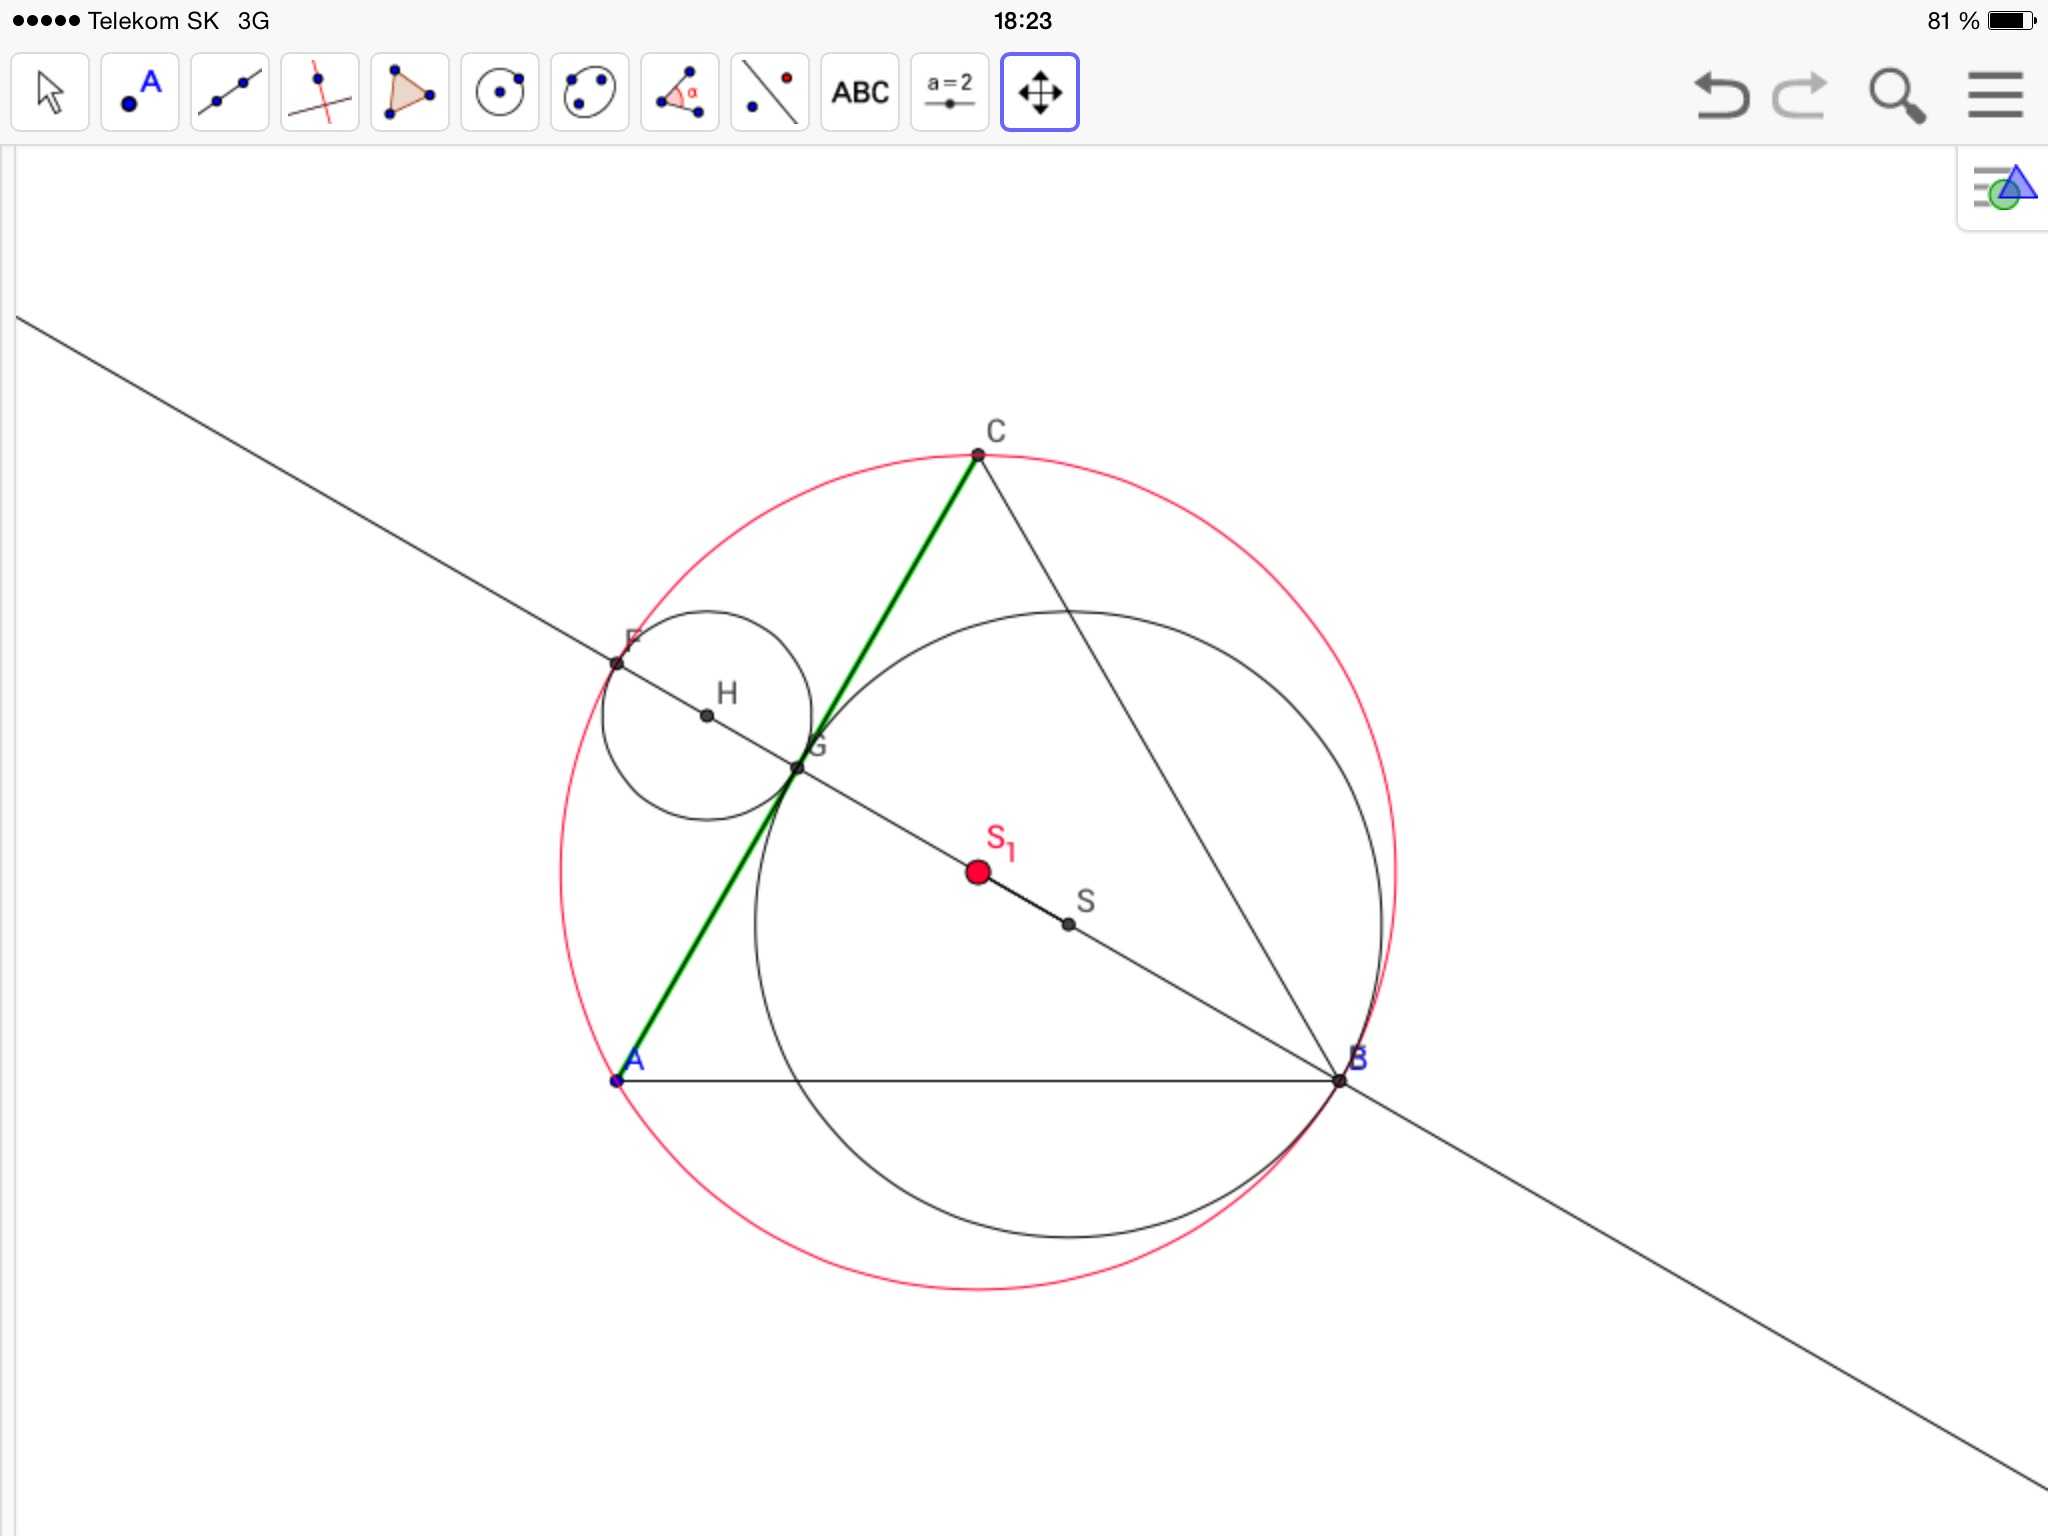2048x1536 pixels.
Task: Redo the last undone action
Action: click(x=1800, y=96)
